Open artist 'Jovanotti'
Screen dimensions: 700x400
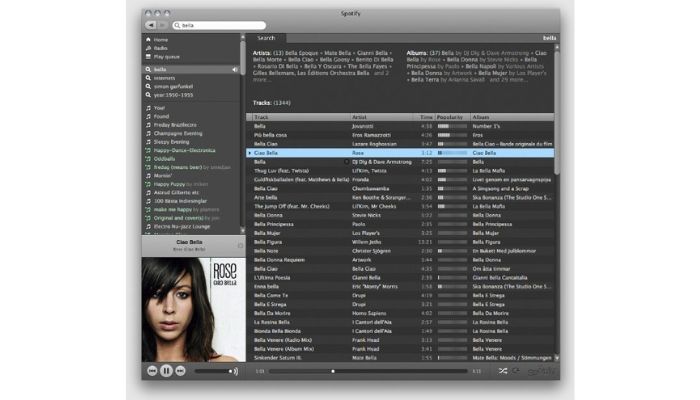point(362,126)
